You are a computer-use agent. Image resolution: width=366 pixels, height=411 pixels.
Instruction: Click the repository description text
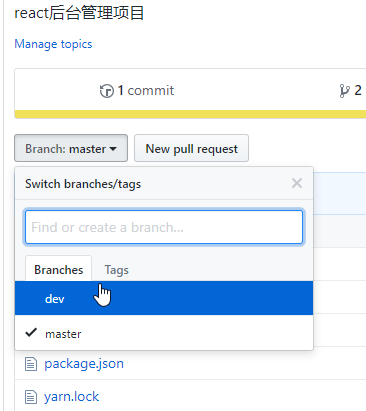[79, 13]
